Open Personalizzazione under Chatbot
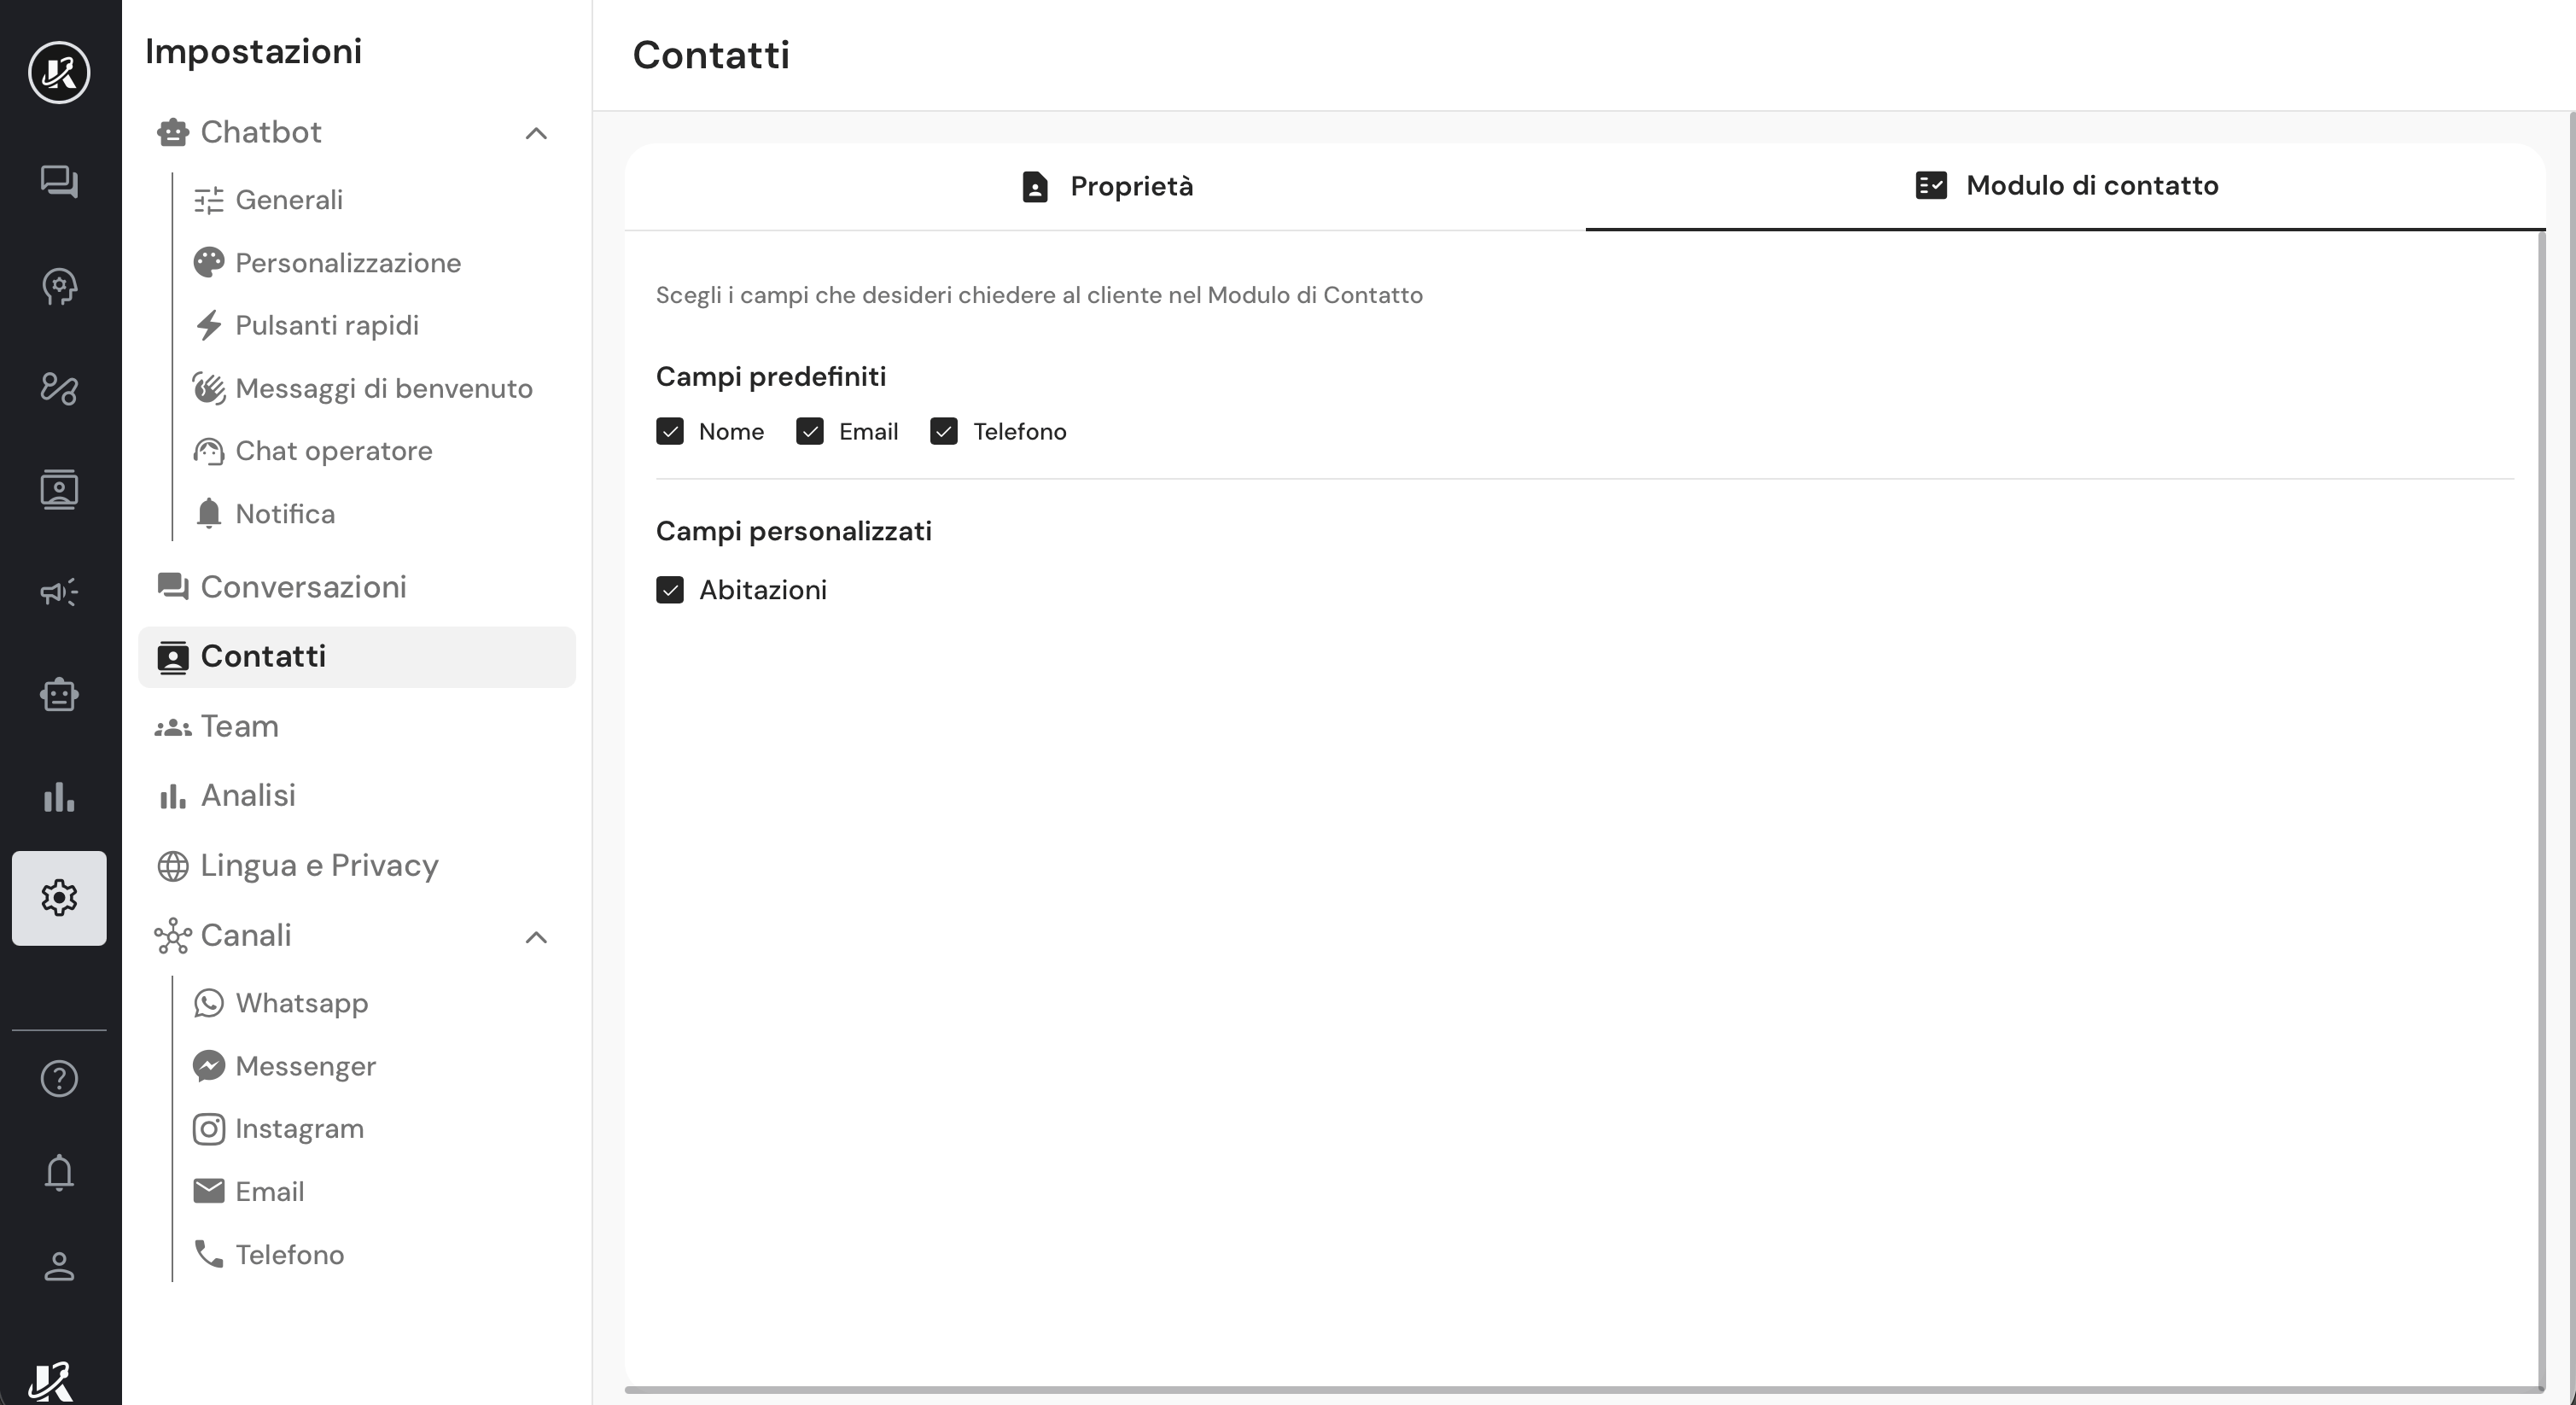Image resolution: width=2576 pixels, height=1405 pixels. tap(347, 263)
